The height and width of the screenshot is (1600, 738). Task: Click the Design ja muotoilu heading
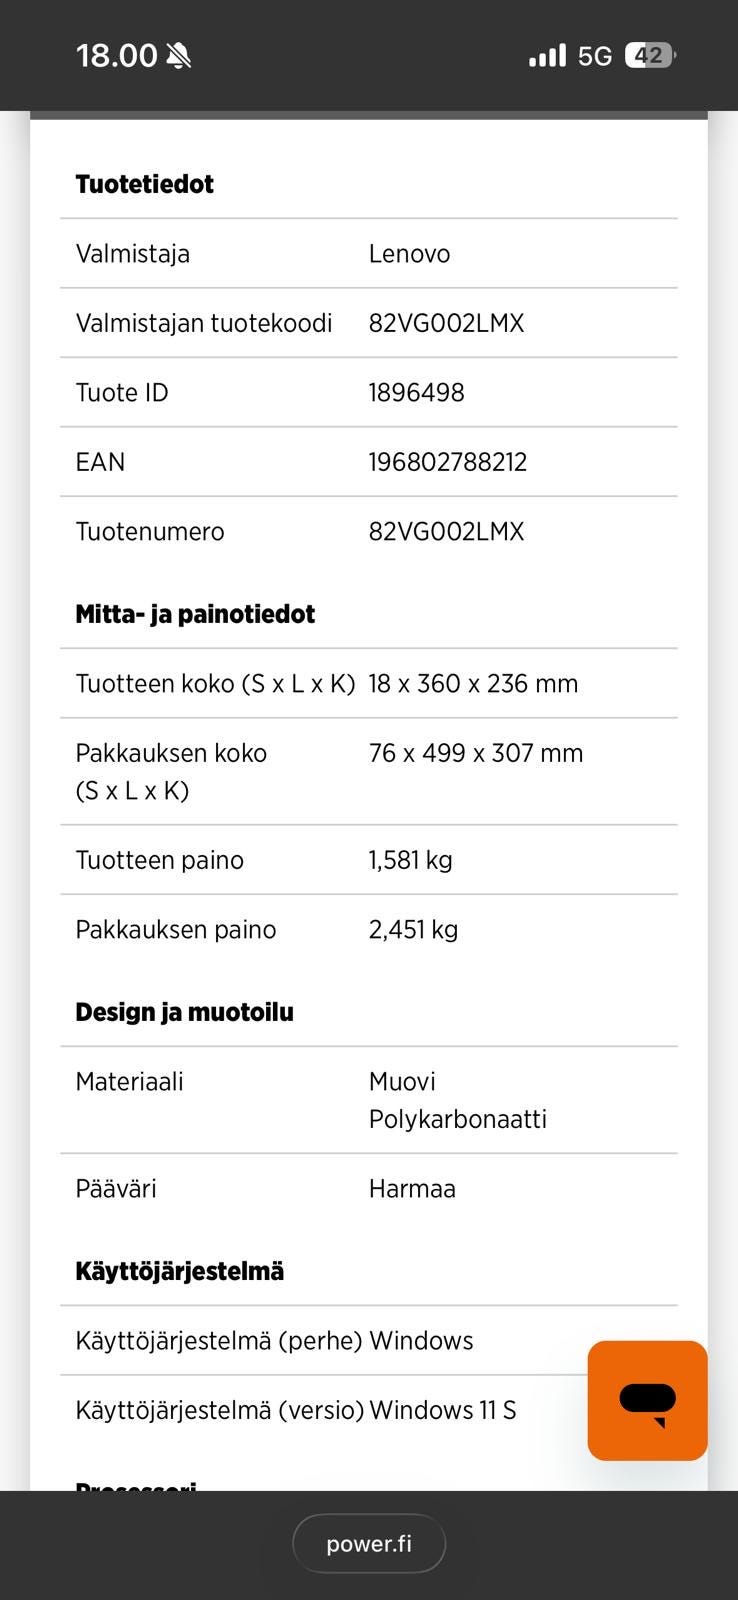184,1012
